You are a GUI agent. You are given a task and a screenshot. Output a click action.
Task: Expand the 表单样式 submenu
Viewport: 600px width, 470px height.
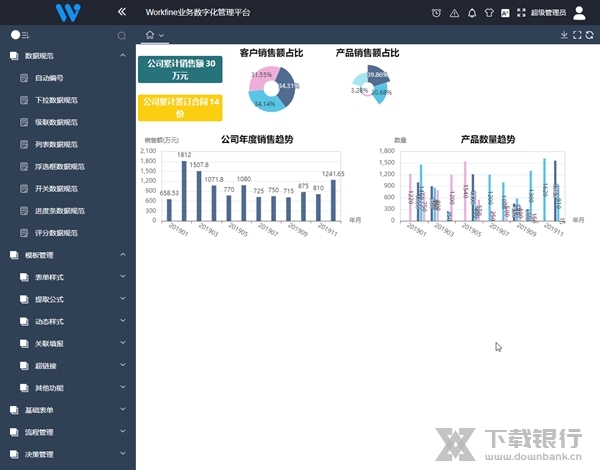(x=122, y=277)
